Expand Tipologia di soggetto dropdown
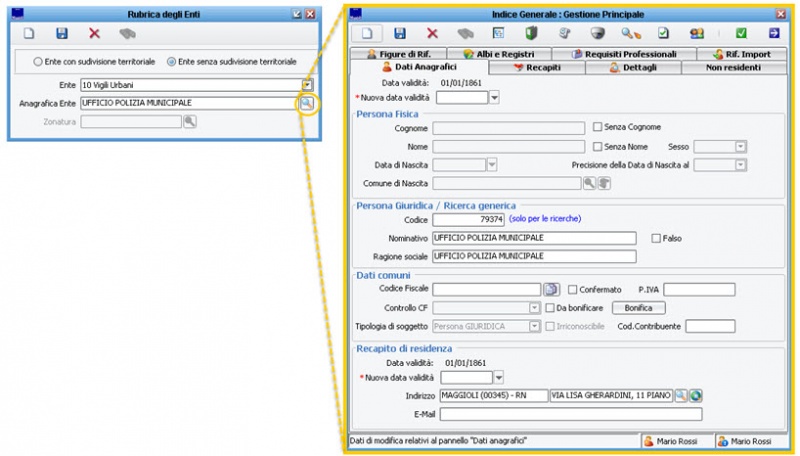The image size is (800, 456). [534, 326]
